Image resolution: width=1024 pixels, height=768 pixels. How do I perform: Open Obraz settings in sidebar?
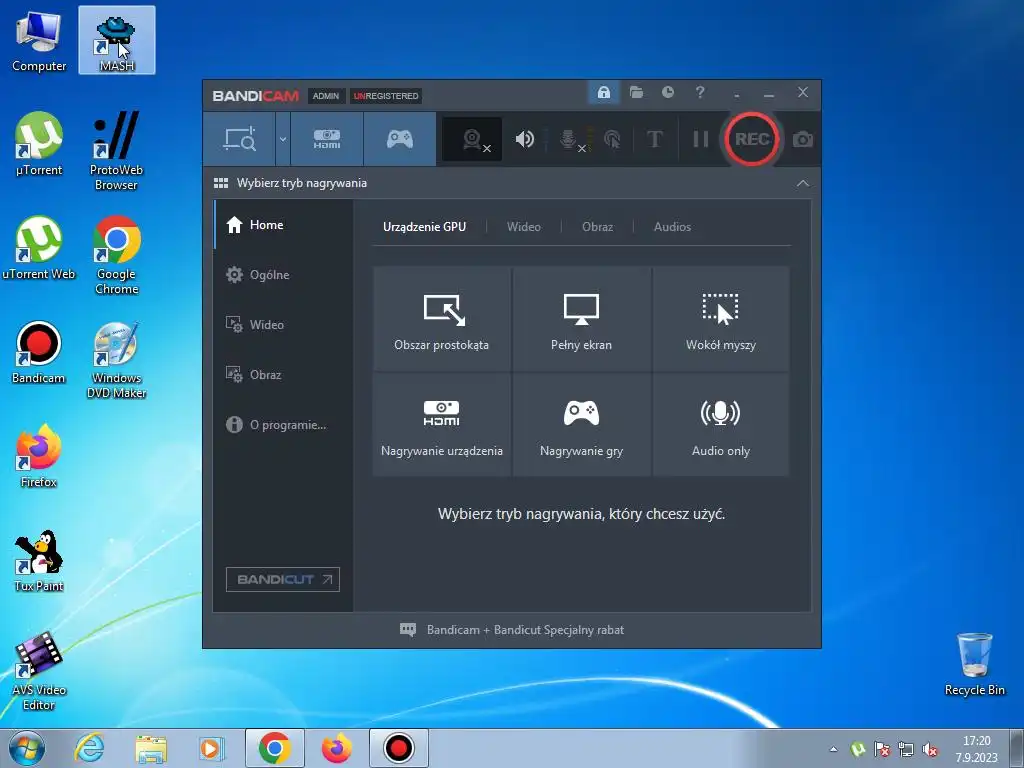[283, 375]
